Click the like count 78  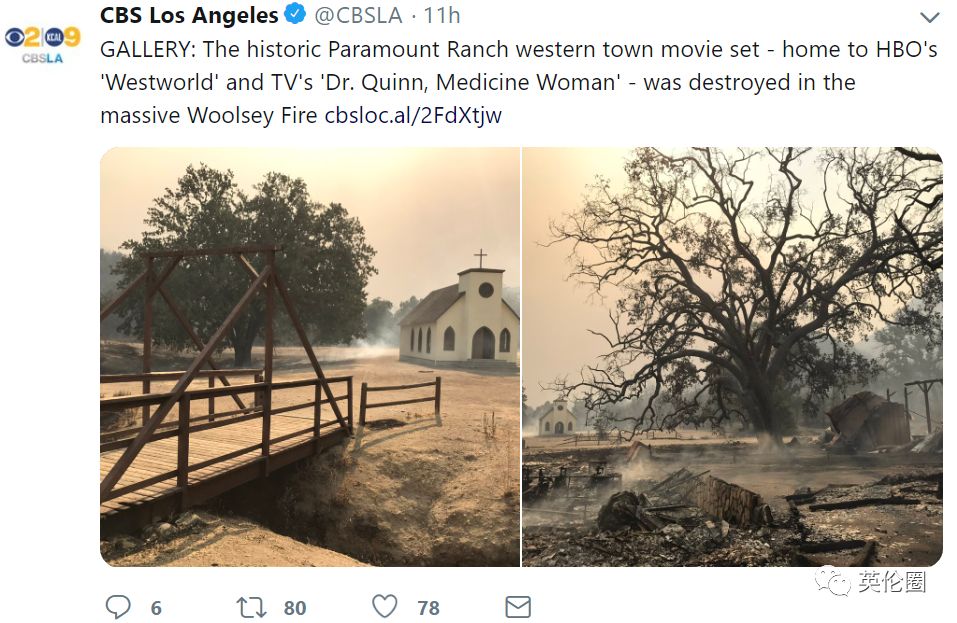tap(428, 608)
